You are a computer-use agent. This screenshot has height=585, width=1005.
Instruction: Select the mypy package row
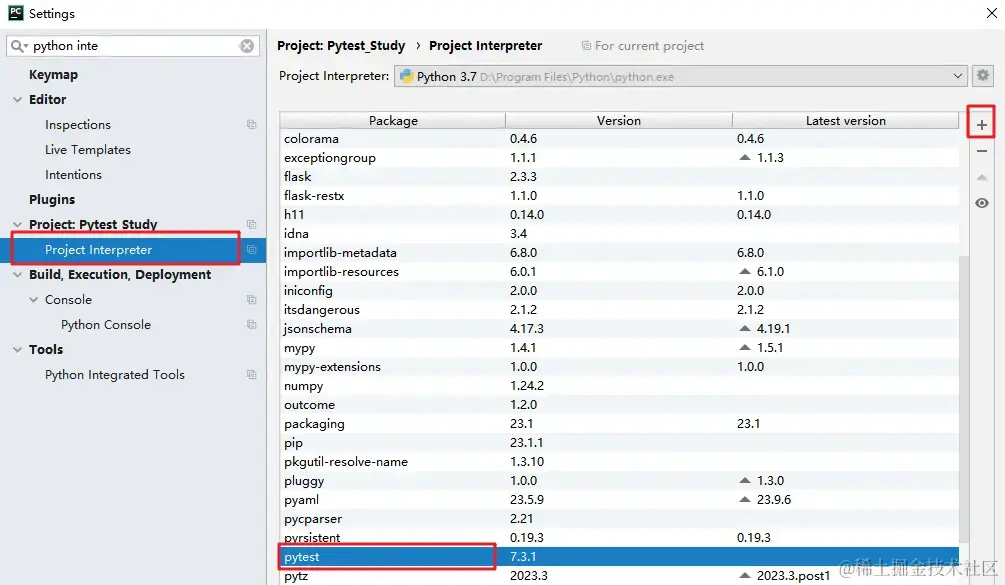click(x=619, y=347)
